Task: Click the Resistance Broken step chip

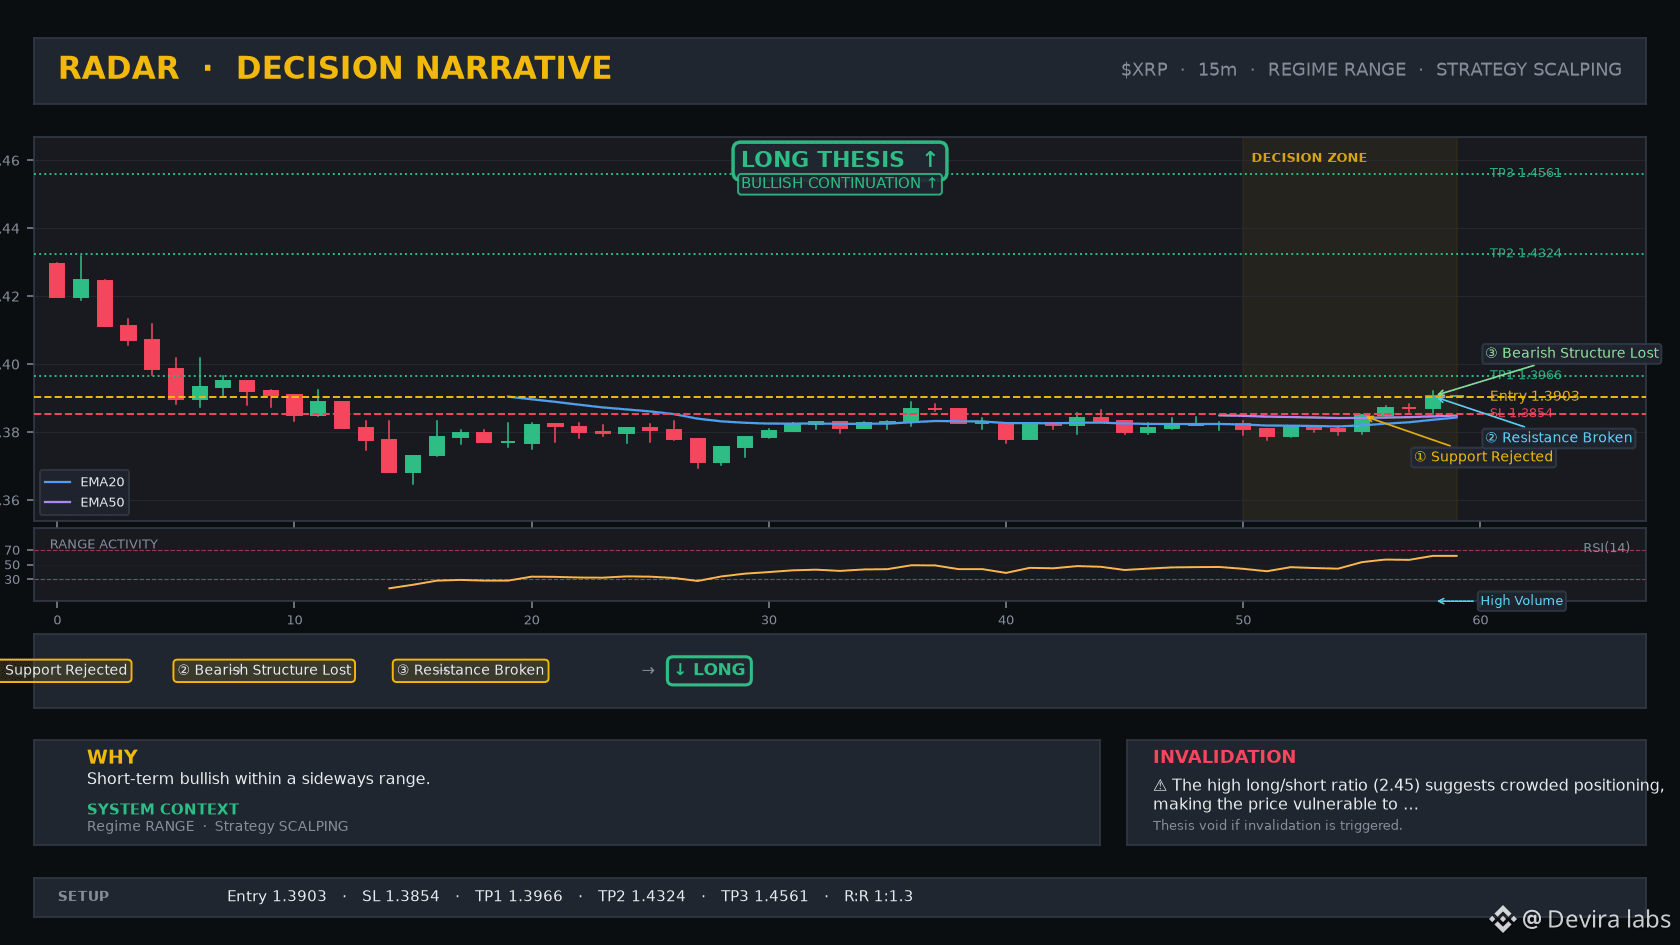Action: (470, 670)
